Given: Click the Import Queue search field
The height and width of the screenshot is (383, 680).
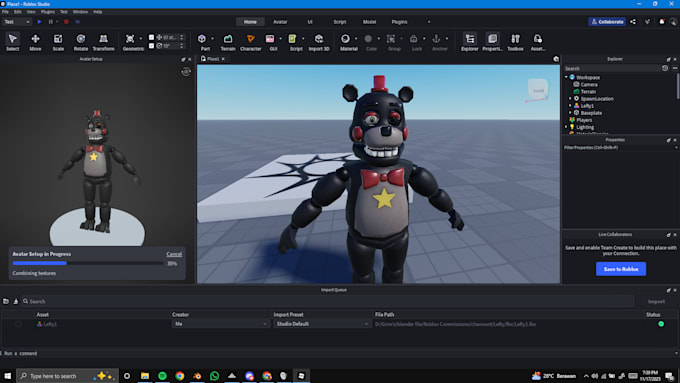Looking at the screenshot, I should (328, 301).
